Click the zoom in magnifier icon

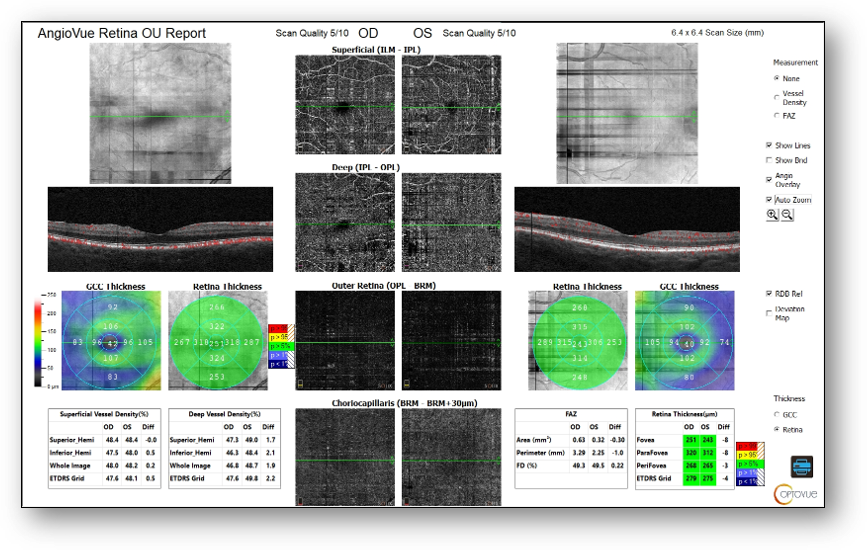pos(772,215)
